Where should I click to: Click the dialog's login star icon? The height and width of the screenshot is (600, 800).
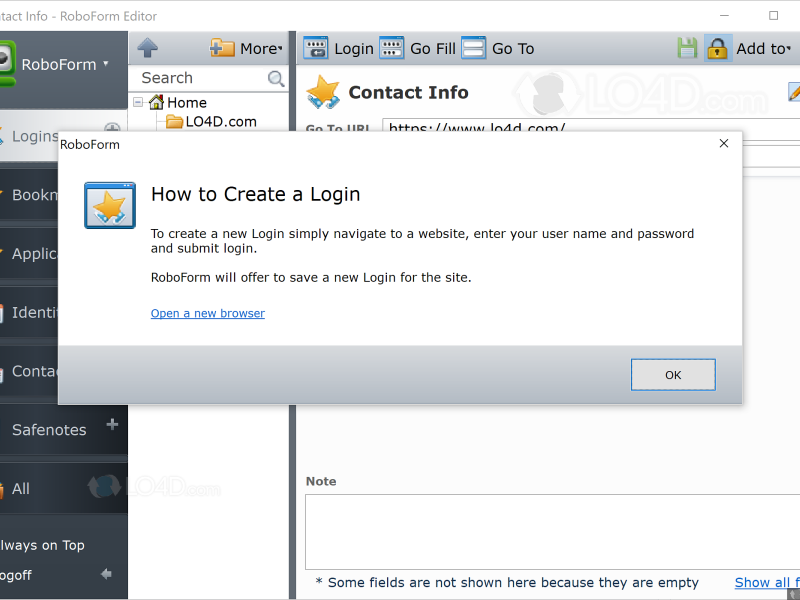pyautogui.click(x=110, y=205)
